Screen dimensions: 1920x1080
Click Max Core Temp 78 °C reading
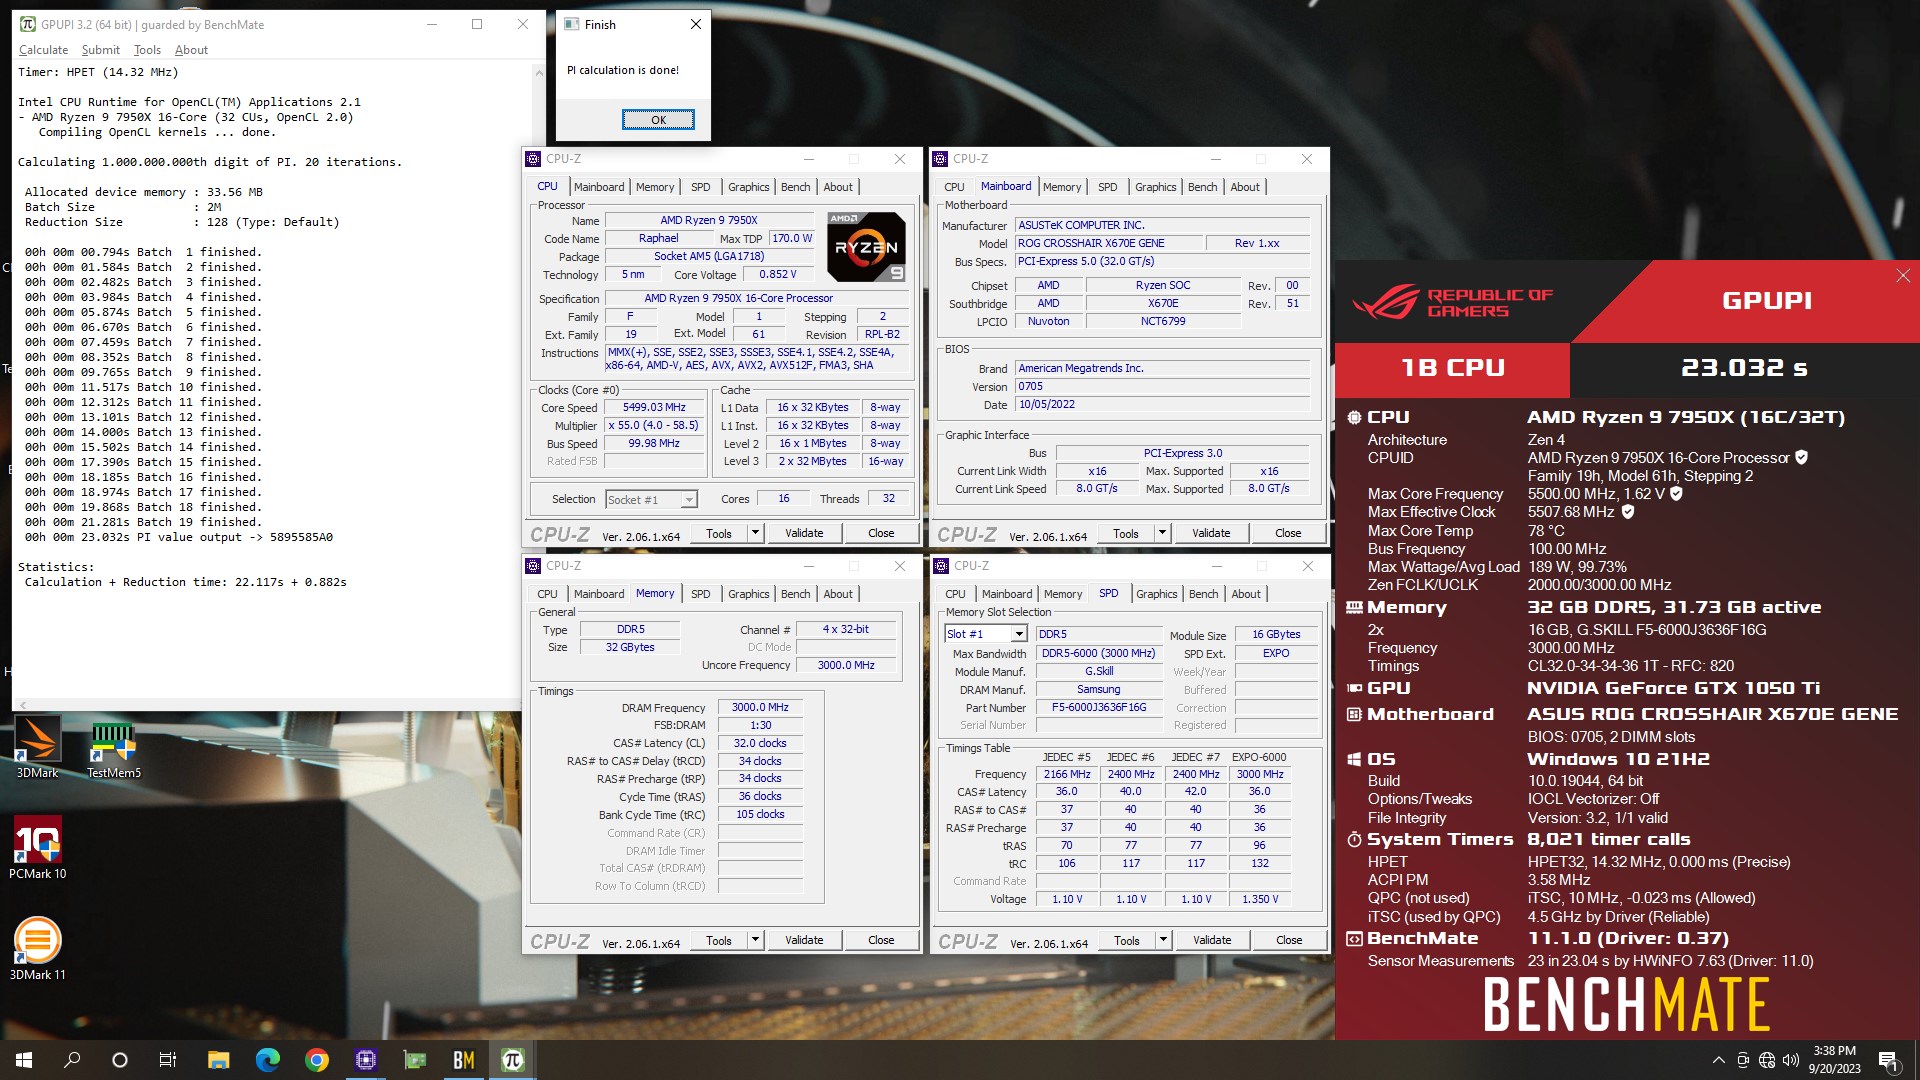point(1546,531)
